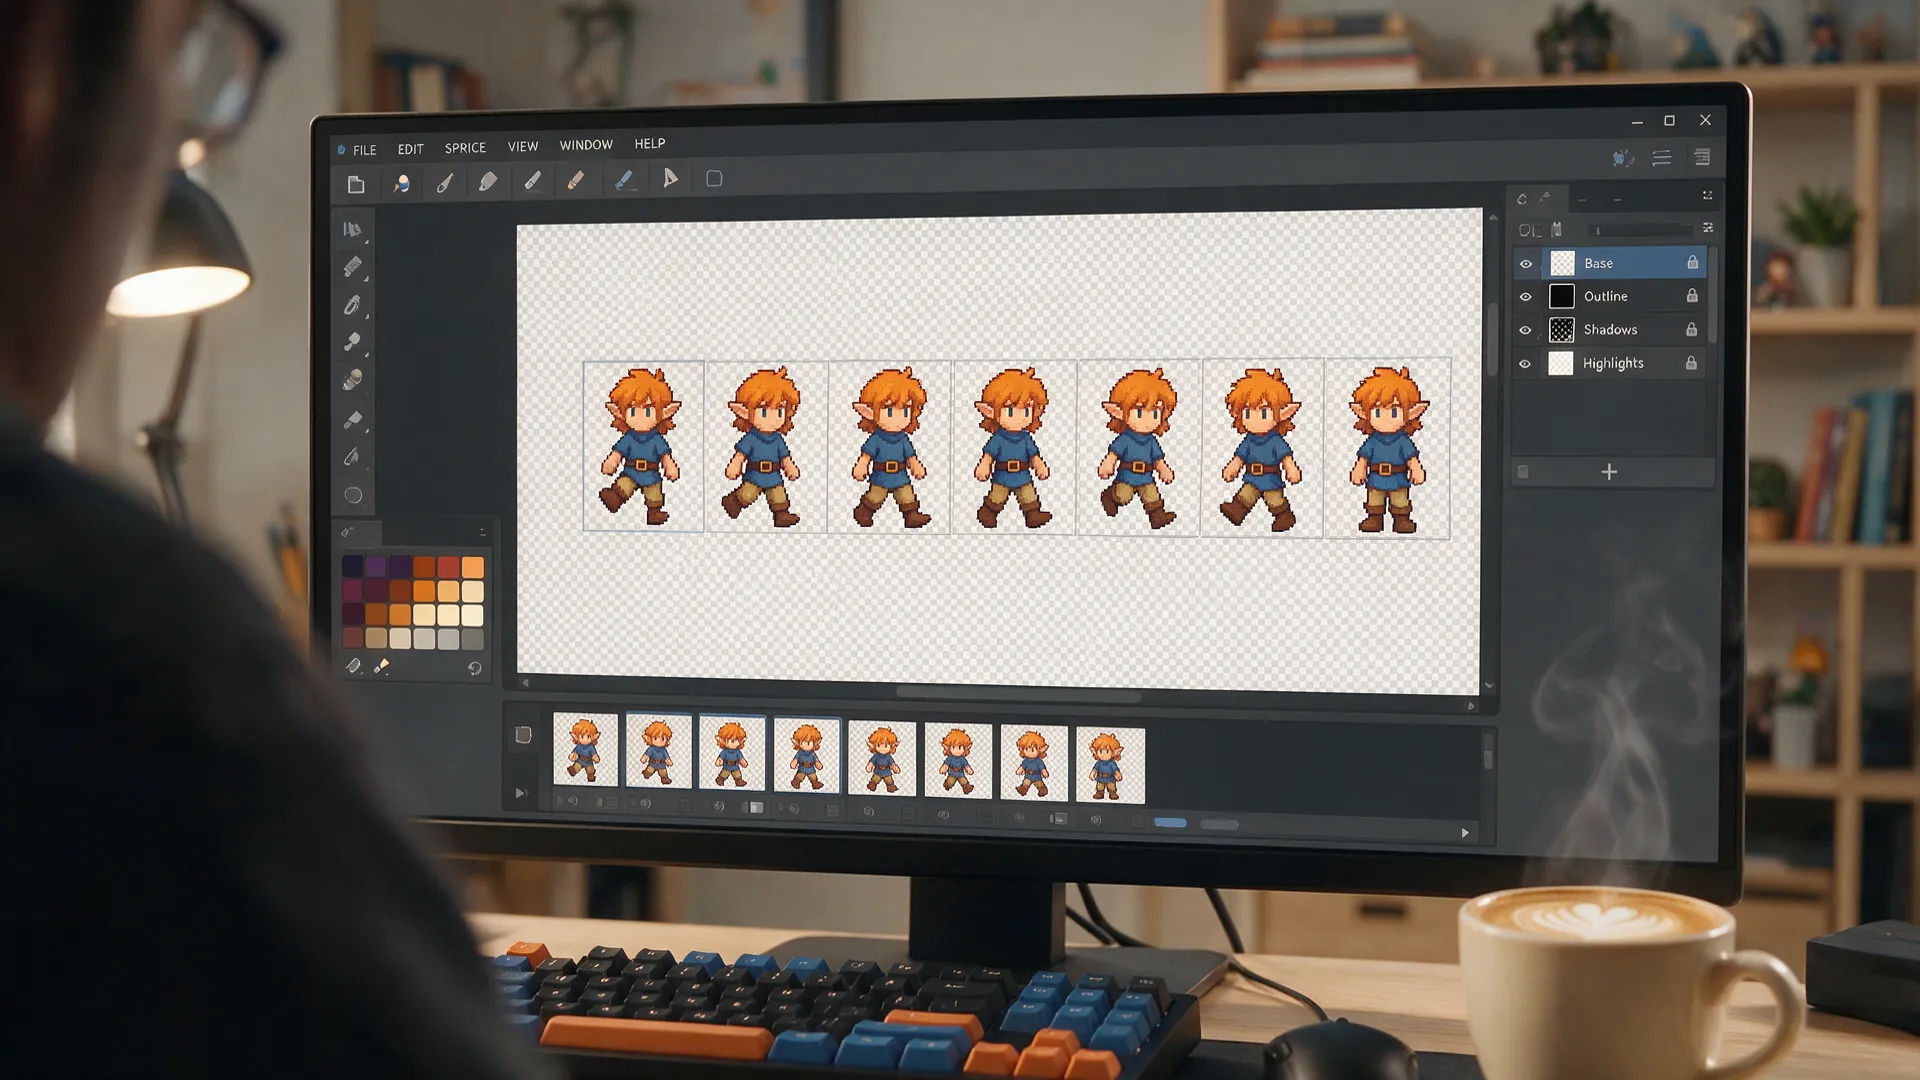Toggle the lock on the Shadows layer
This screenshot has width=1920, height=1080.
point(1691,329)
